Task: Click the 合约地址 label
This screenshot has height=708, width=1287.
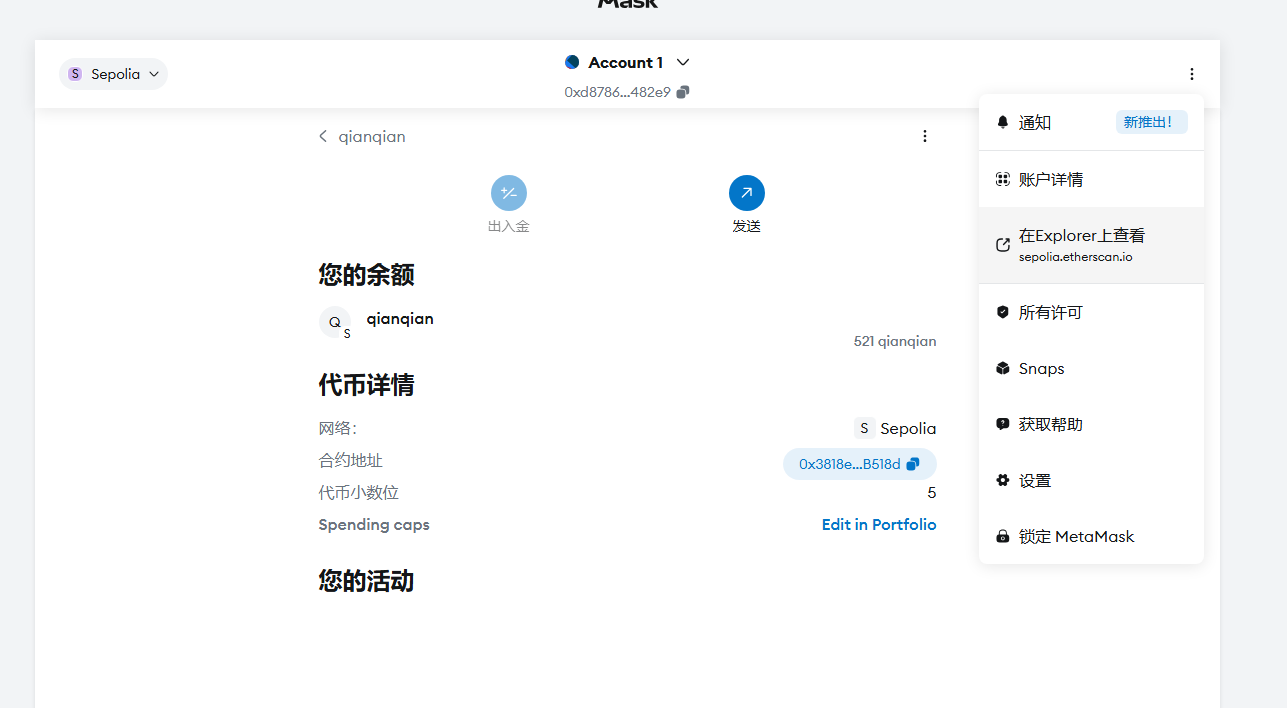Action: (351, 461)
